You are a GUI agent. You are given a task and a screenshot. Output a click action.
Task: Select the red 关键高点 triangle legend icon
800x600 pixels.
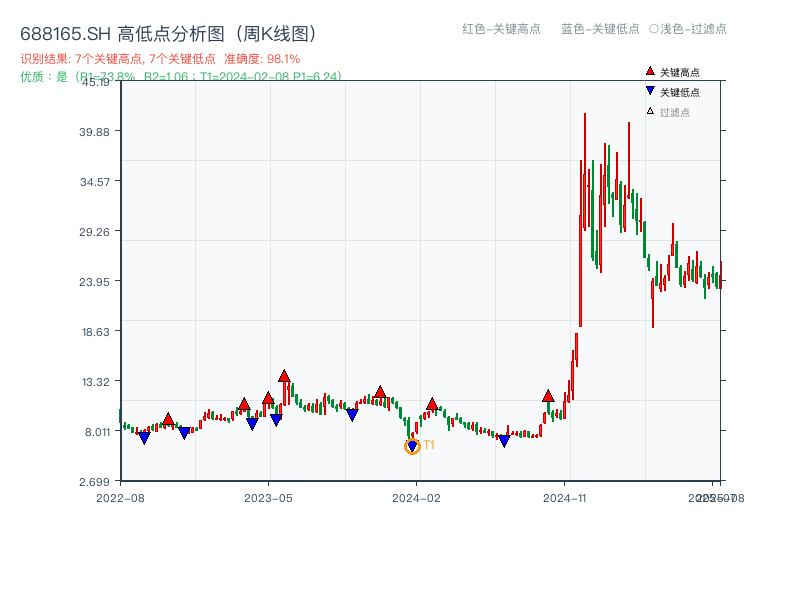tap(648, 72)
